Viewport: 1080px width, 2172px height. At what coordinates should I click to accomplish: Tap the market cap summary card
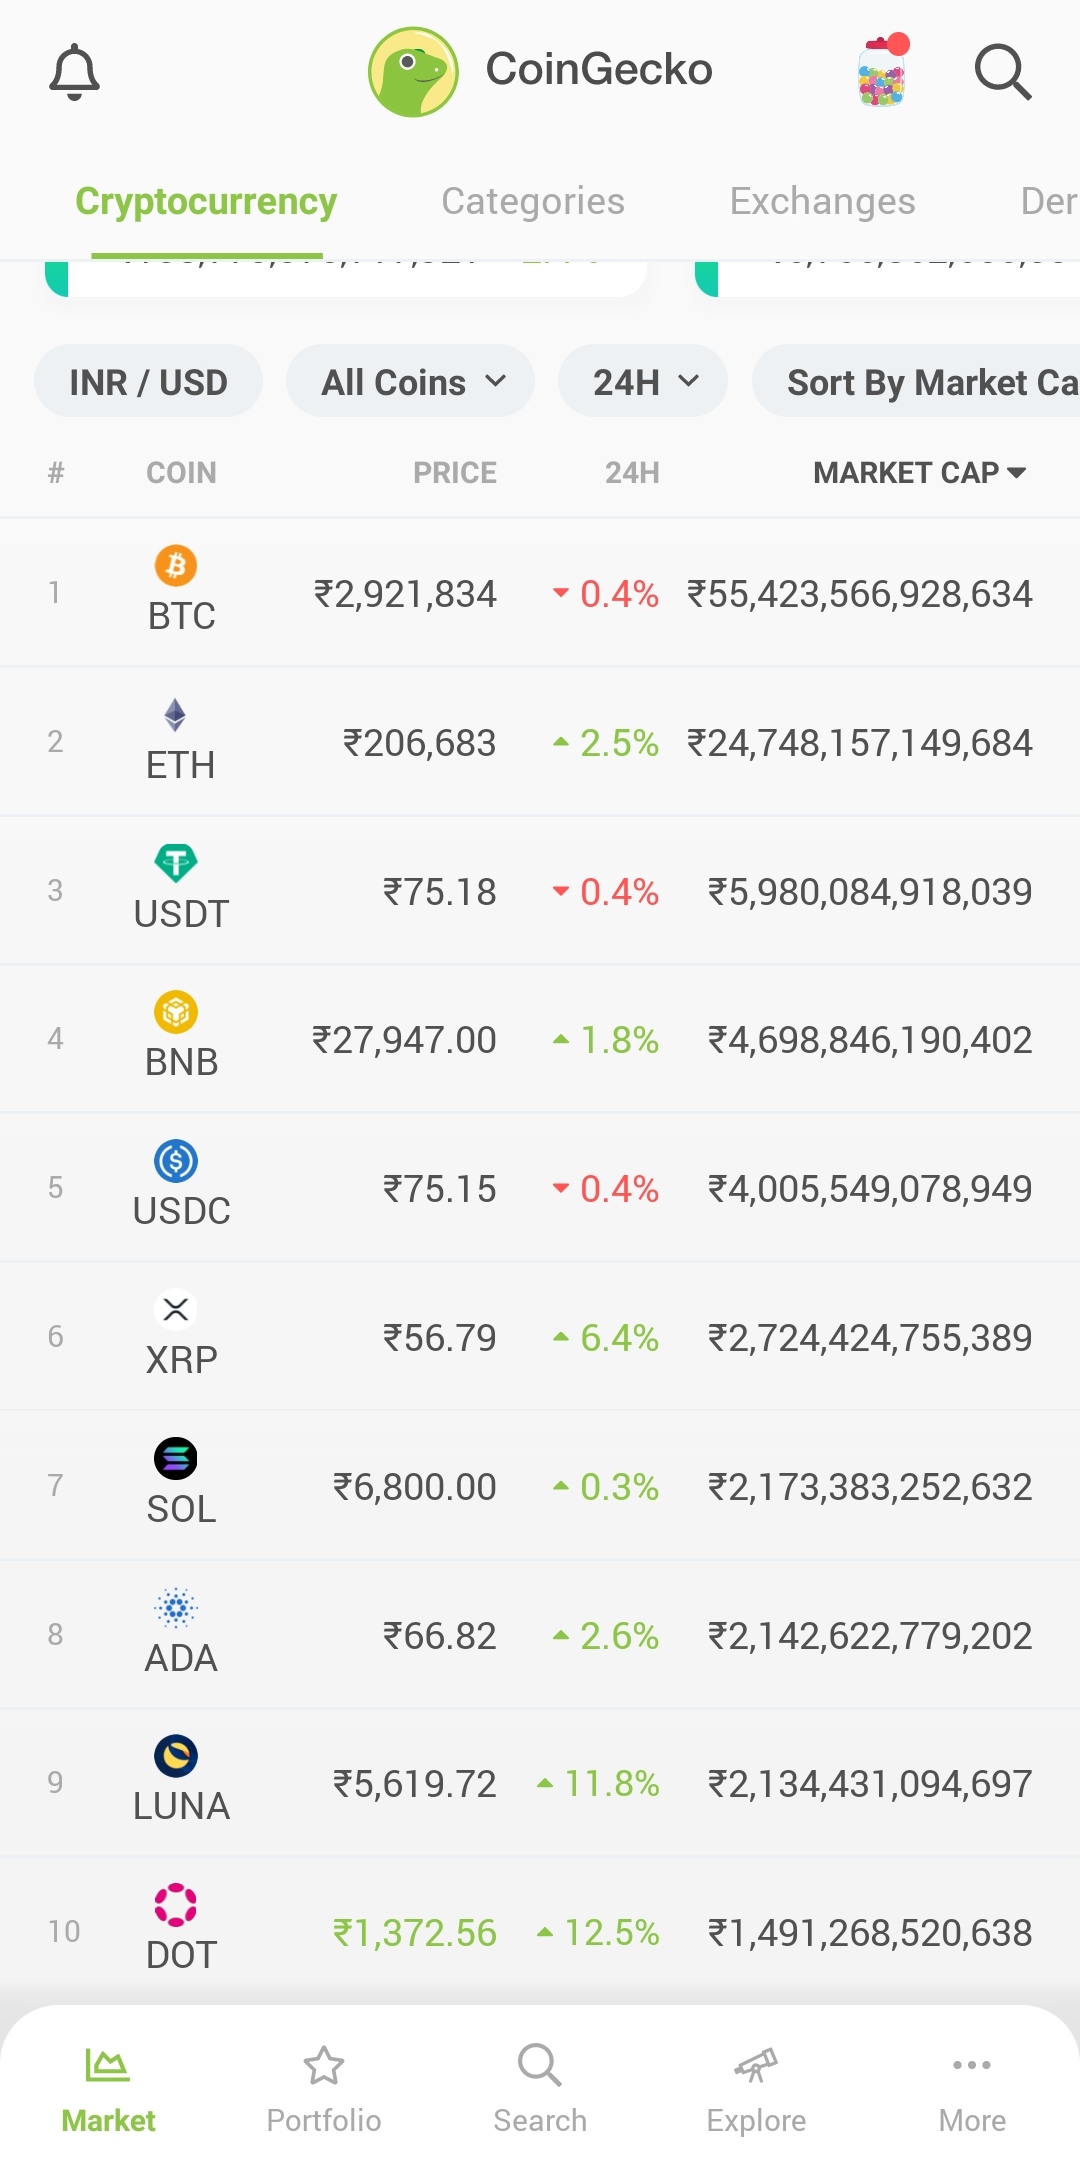tap(346, 277)
